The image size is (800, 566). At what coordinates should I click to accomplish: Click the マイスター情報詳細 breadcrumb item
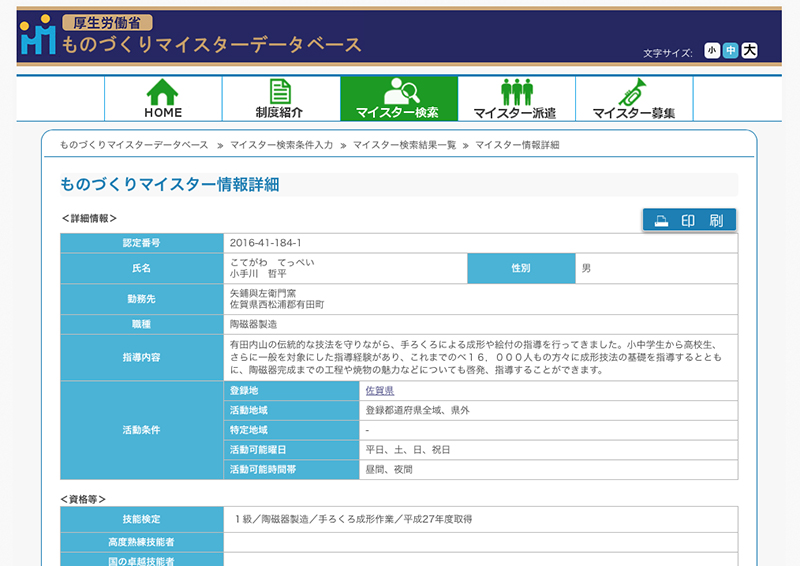[517, 145]
